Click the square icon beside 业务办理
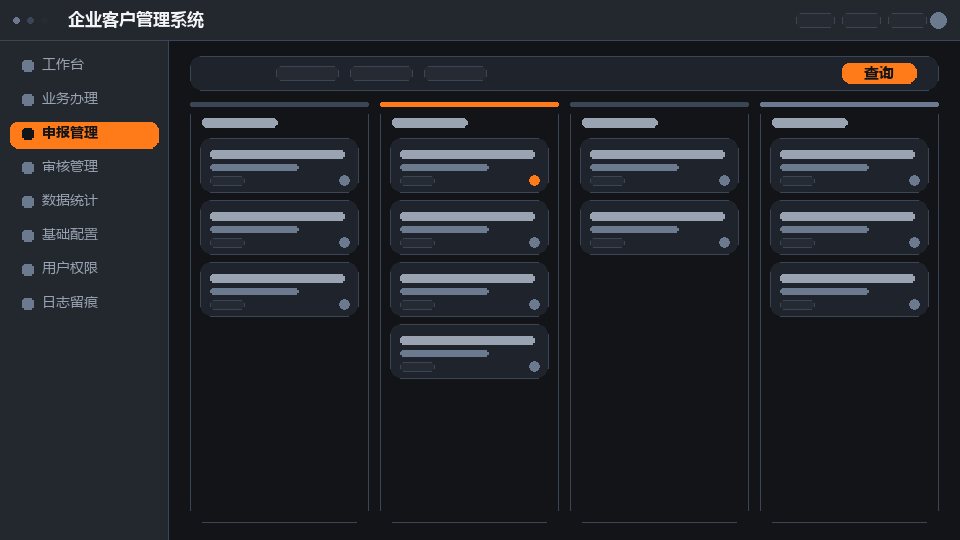 (x=28, y=99)
